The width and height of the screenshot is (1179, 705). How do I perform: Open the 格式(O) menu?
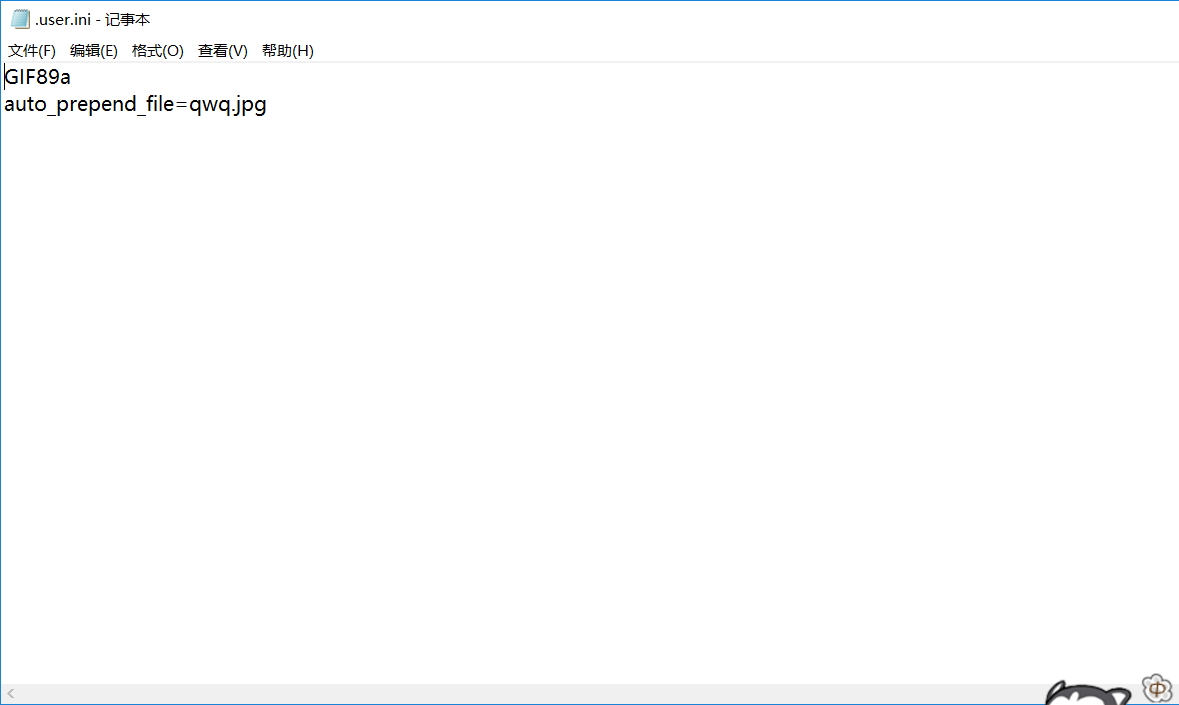click(157, 50)
